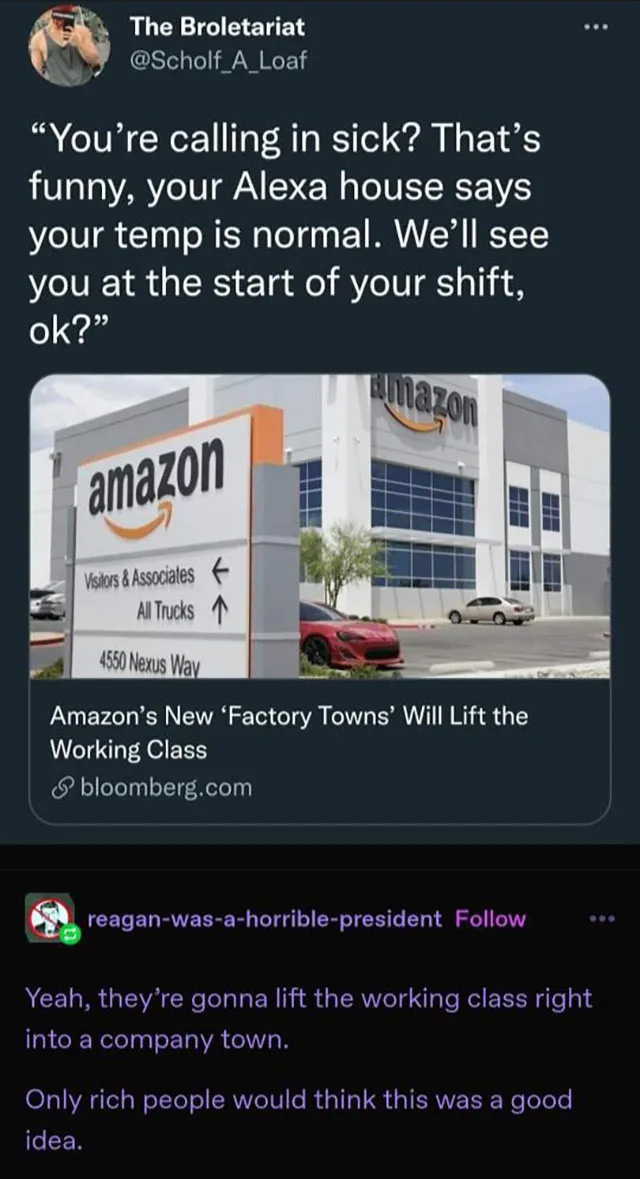Open the reagan-was-a-horrible-president username link
Screen dimensions: 640x1179
coord(265,918)
